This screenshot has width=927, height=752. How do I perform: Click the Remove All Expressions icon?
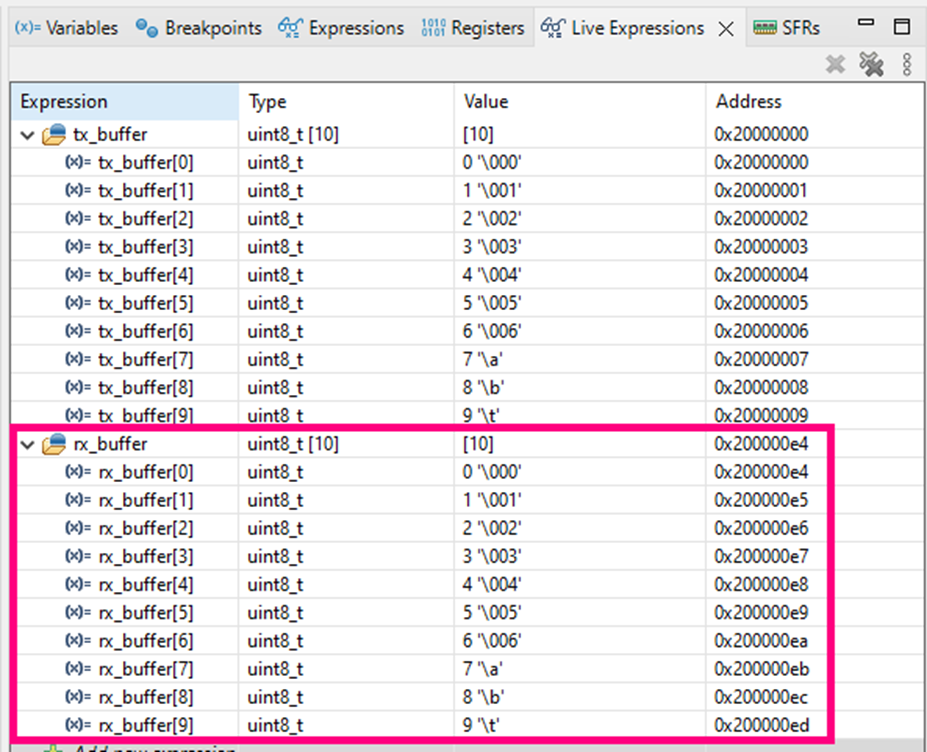tap(871, 63)
